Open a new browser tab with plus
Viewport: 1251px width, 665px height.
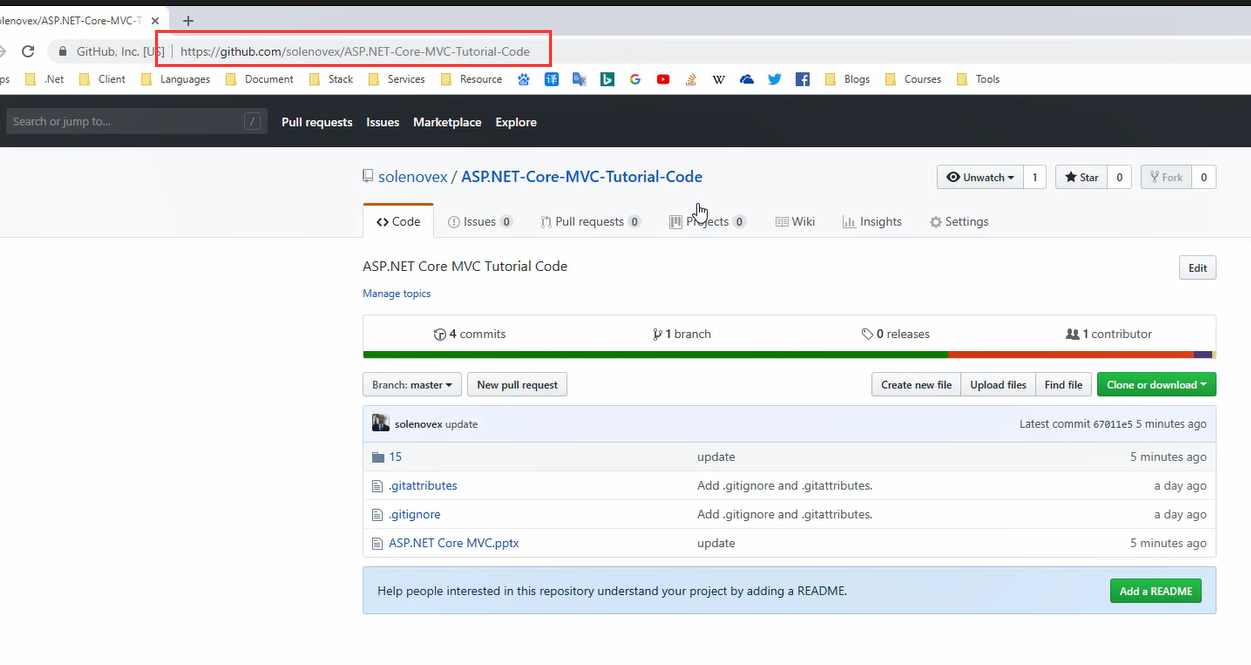coord(188,21)
